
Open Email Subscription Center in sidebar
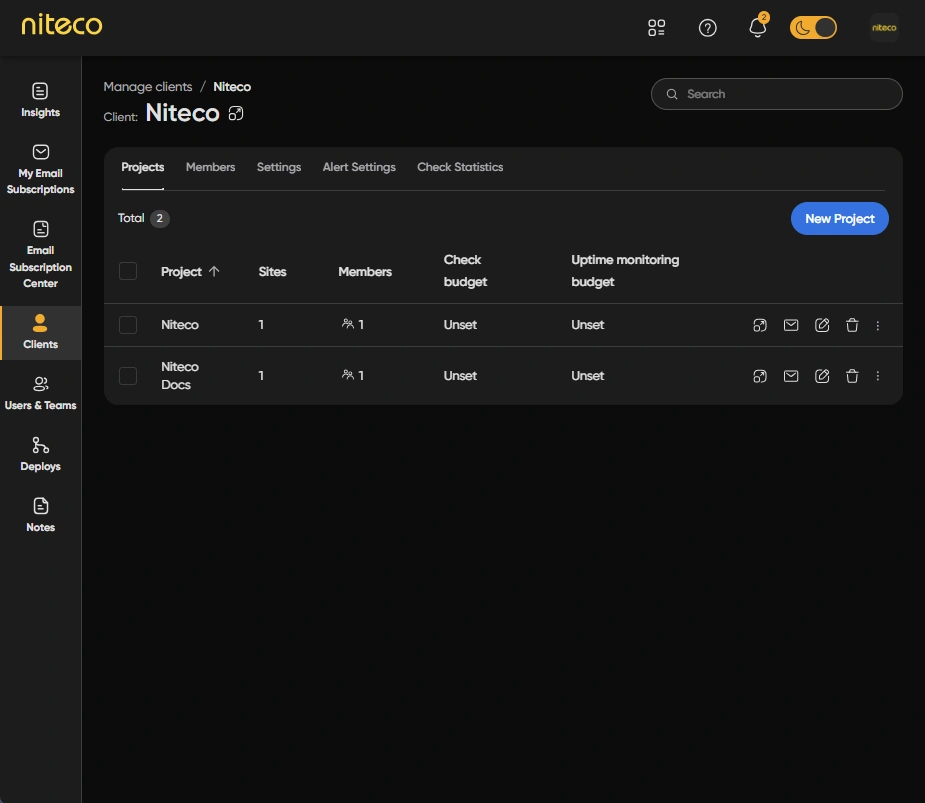pyautogui.click(x=40, y=255)
